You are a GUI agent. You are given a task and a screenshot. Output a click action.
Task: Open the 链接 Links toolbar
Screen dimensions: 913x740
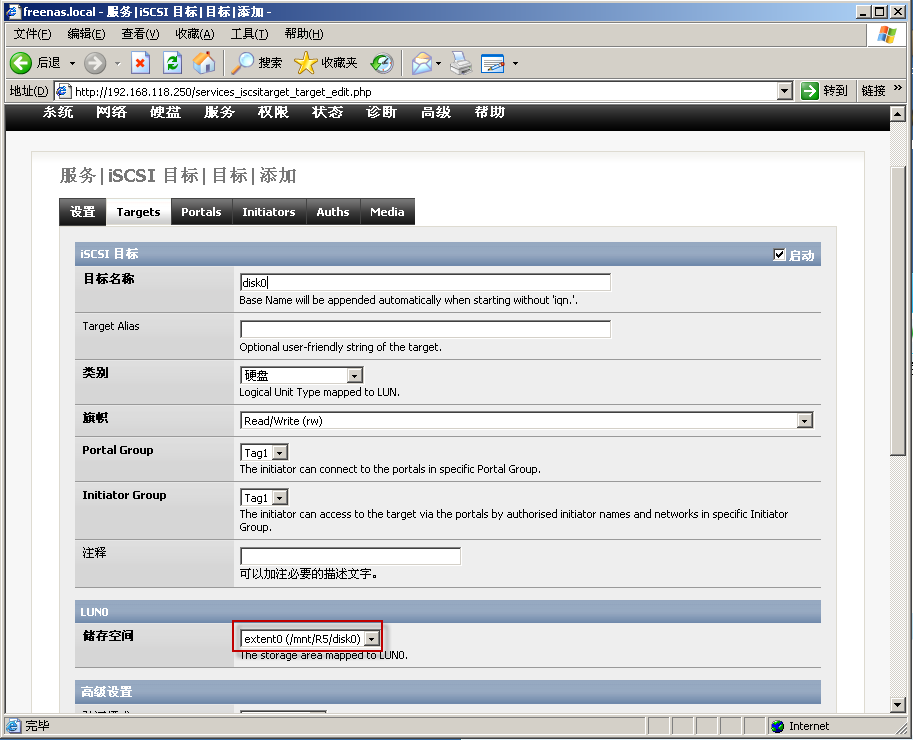[x=873, y=91]
